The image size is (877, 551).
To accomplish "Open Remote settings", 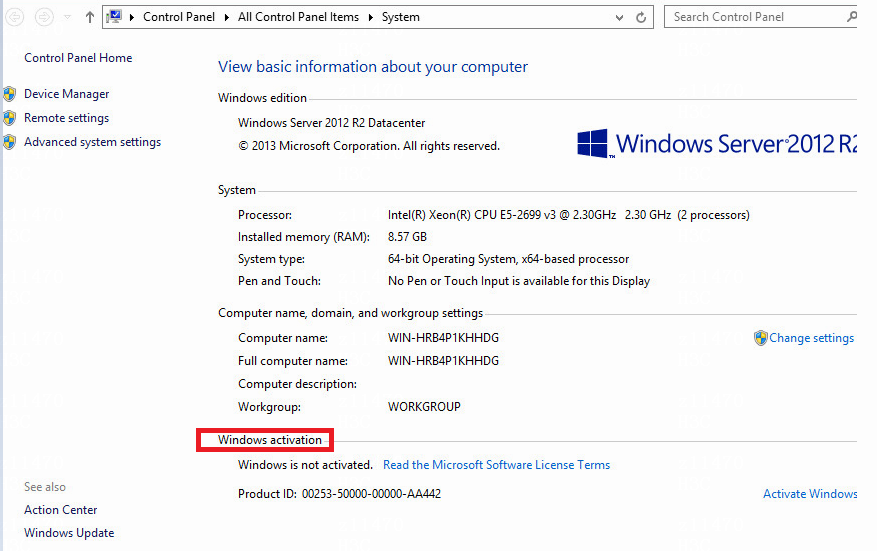I will 67,118.
